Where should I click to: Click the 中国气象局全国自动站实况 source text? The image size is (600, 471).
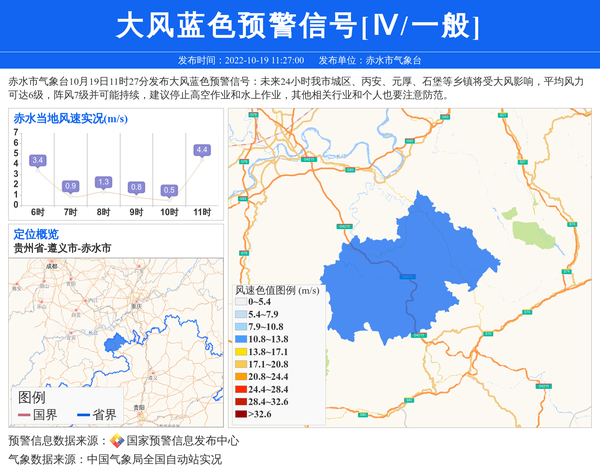(155, 459)
